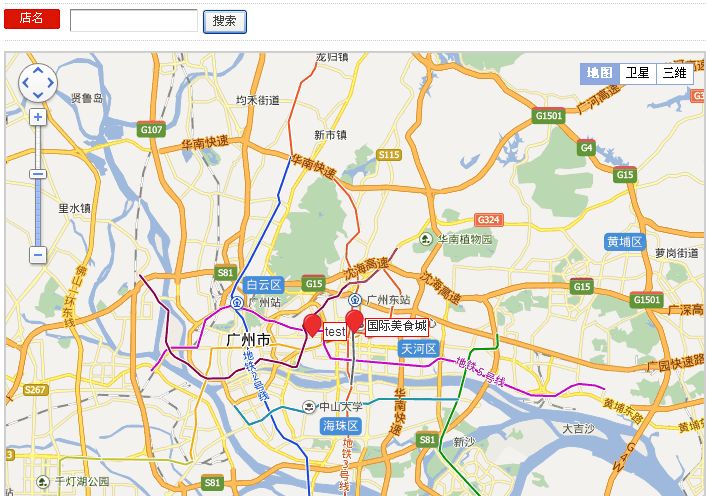Screen dimensions: 706x496
Task: Switch to the 卫星 satellite view
Action: click(x=638, y=73)
